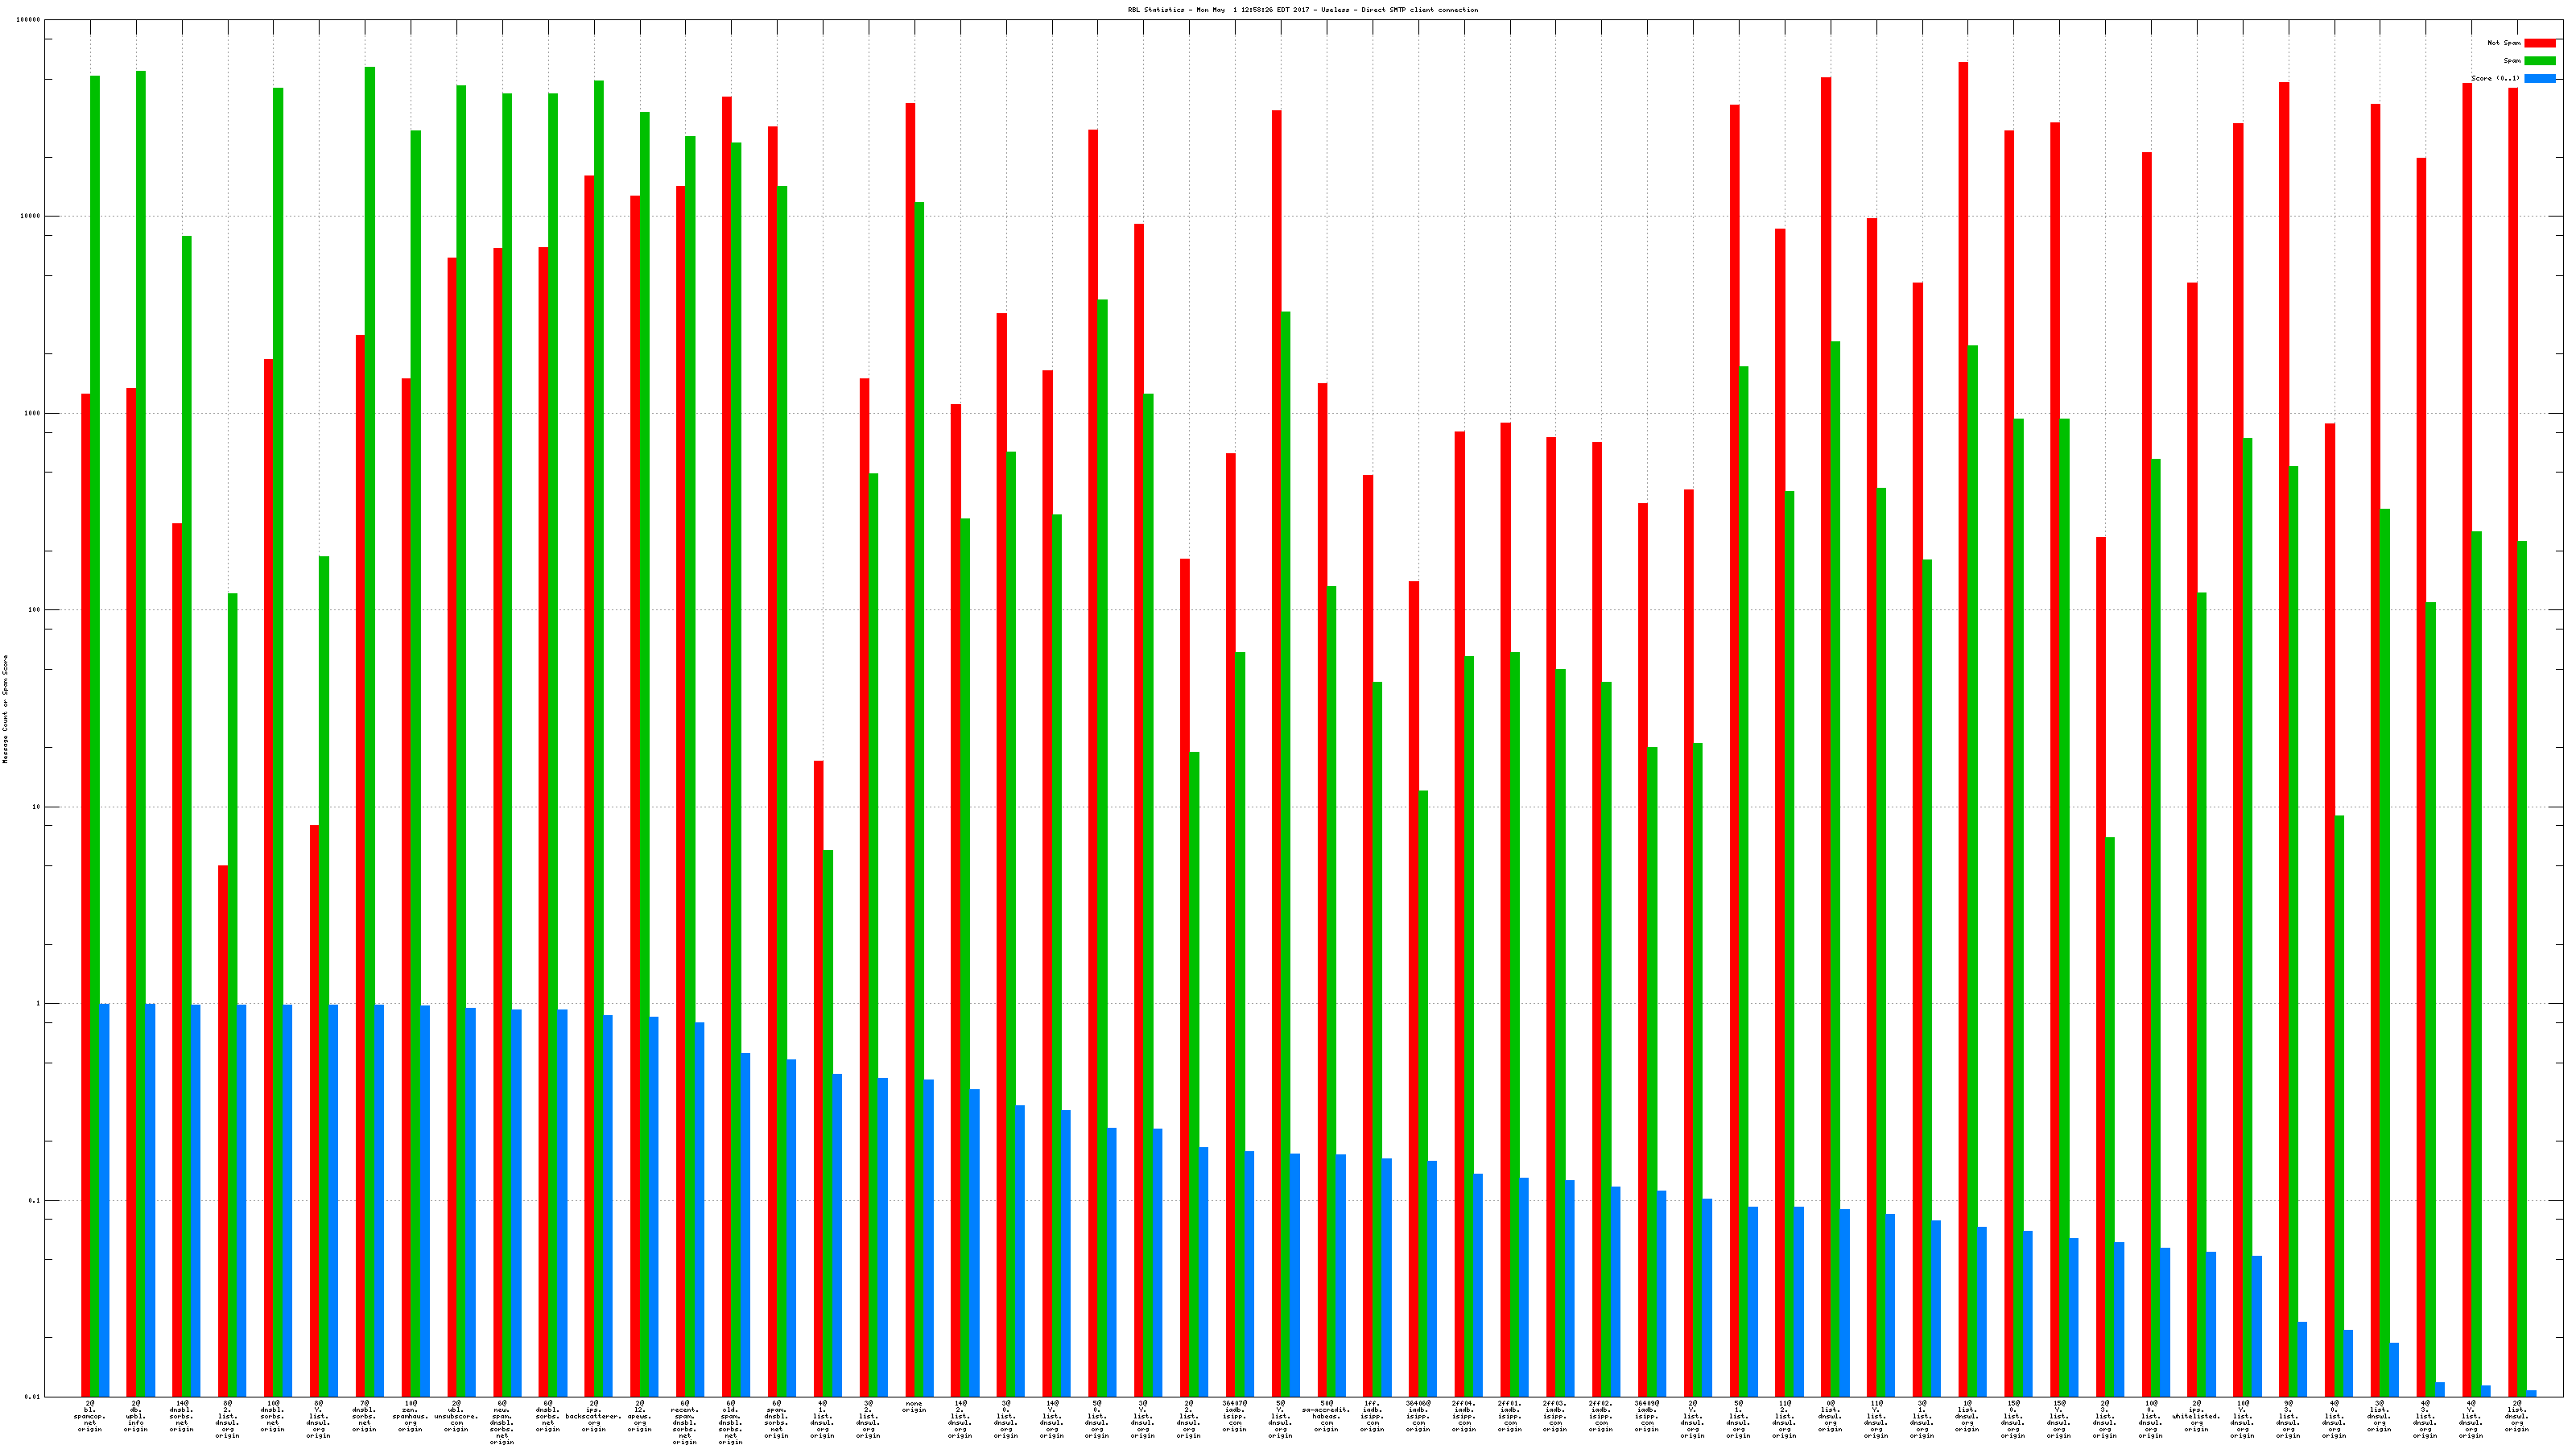The width and height of the screenshot is (2576, 1449).
Task: Click the RBL Statistics chart title
Action: pyautogui.click(x=1302, y=10)
